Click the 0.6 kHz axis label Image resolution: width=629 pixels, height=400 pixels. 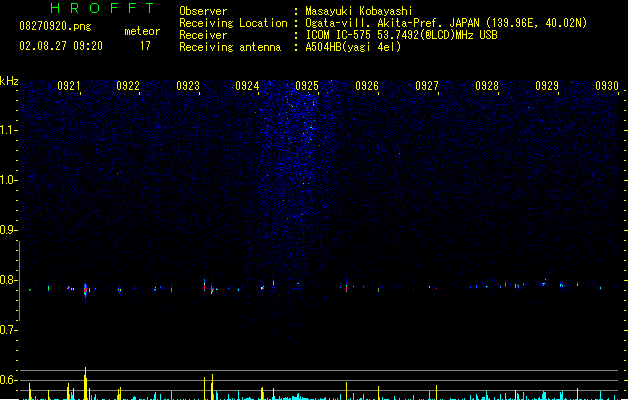coord(8,380)
